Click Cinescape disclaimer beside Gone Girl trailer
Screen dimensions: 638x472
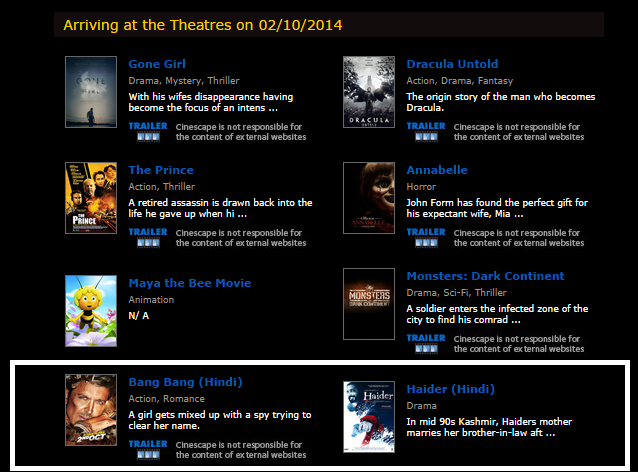(x=241, y=132)
